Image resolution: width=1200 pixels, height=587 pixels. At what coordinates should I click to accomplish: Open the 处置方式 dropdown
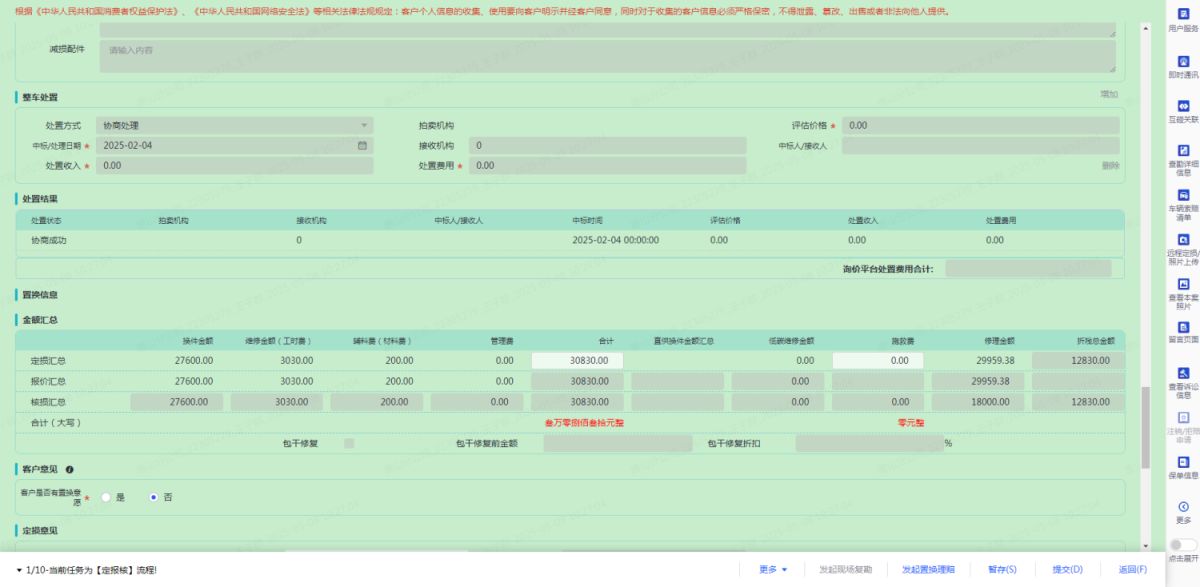click(x=234, y=126)
